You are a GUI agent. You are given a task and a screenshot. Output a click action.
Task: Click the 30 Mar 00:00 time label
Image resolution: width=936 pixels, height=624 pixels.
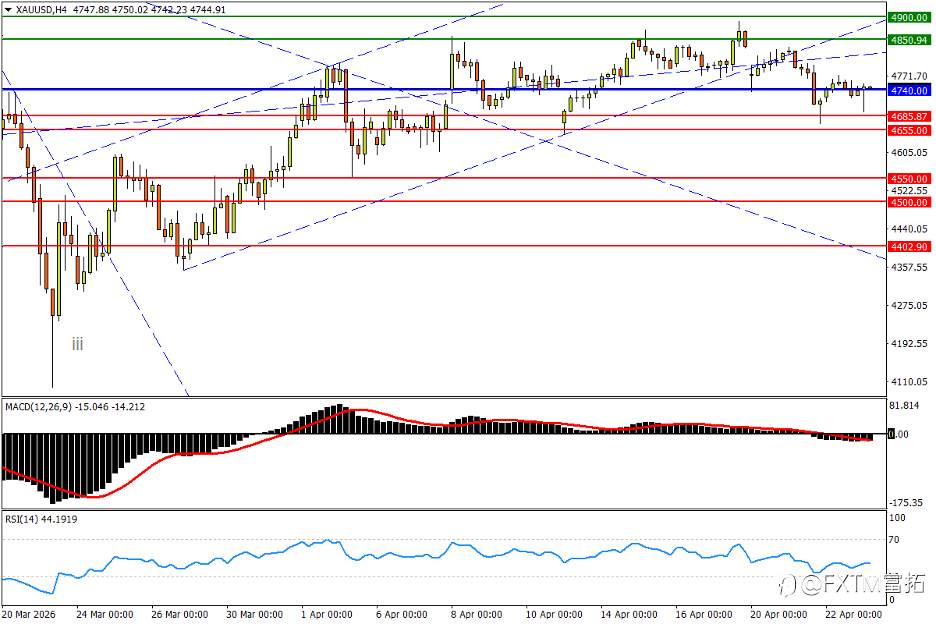[254, 614]
